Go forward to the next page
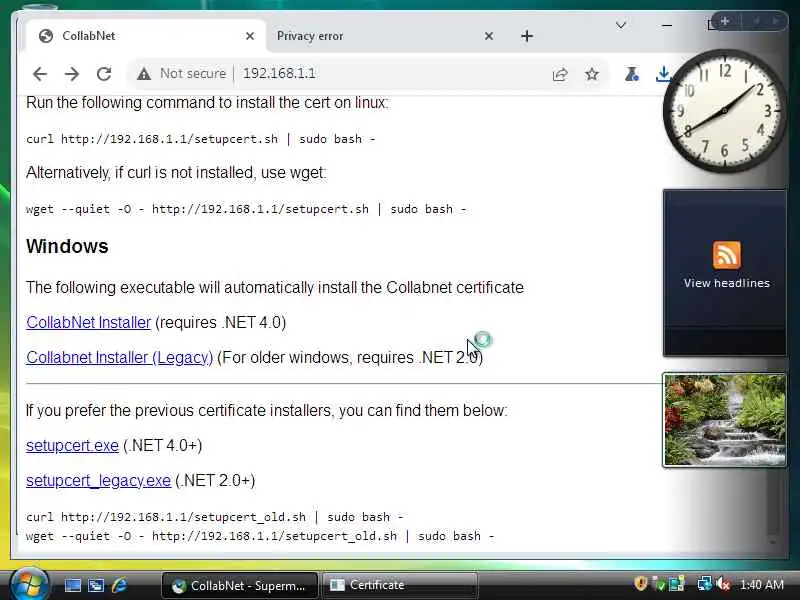 [72, 74]
